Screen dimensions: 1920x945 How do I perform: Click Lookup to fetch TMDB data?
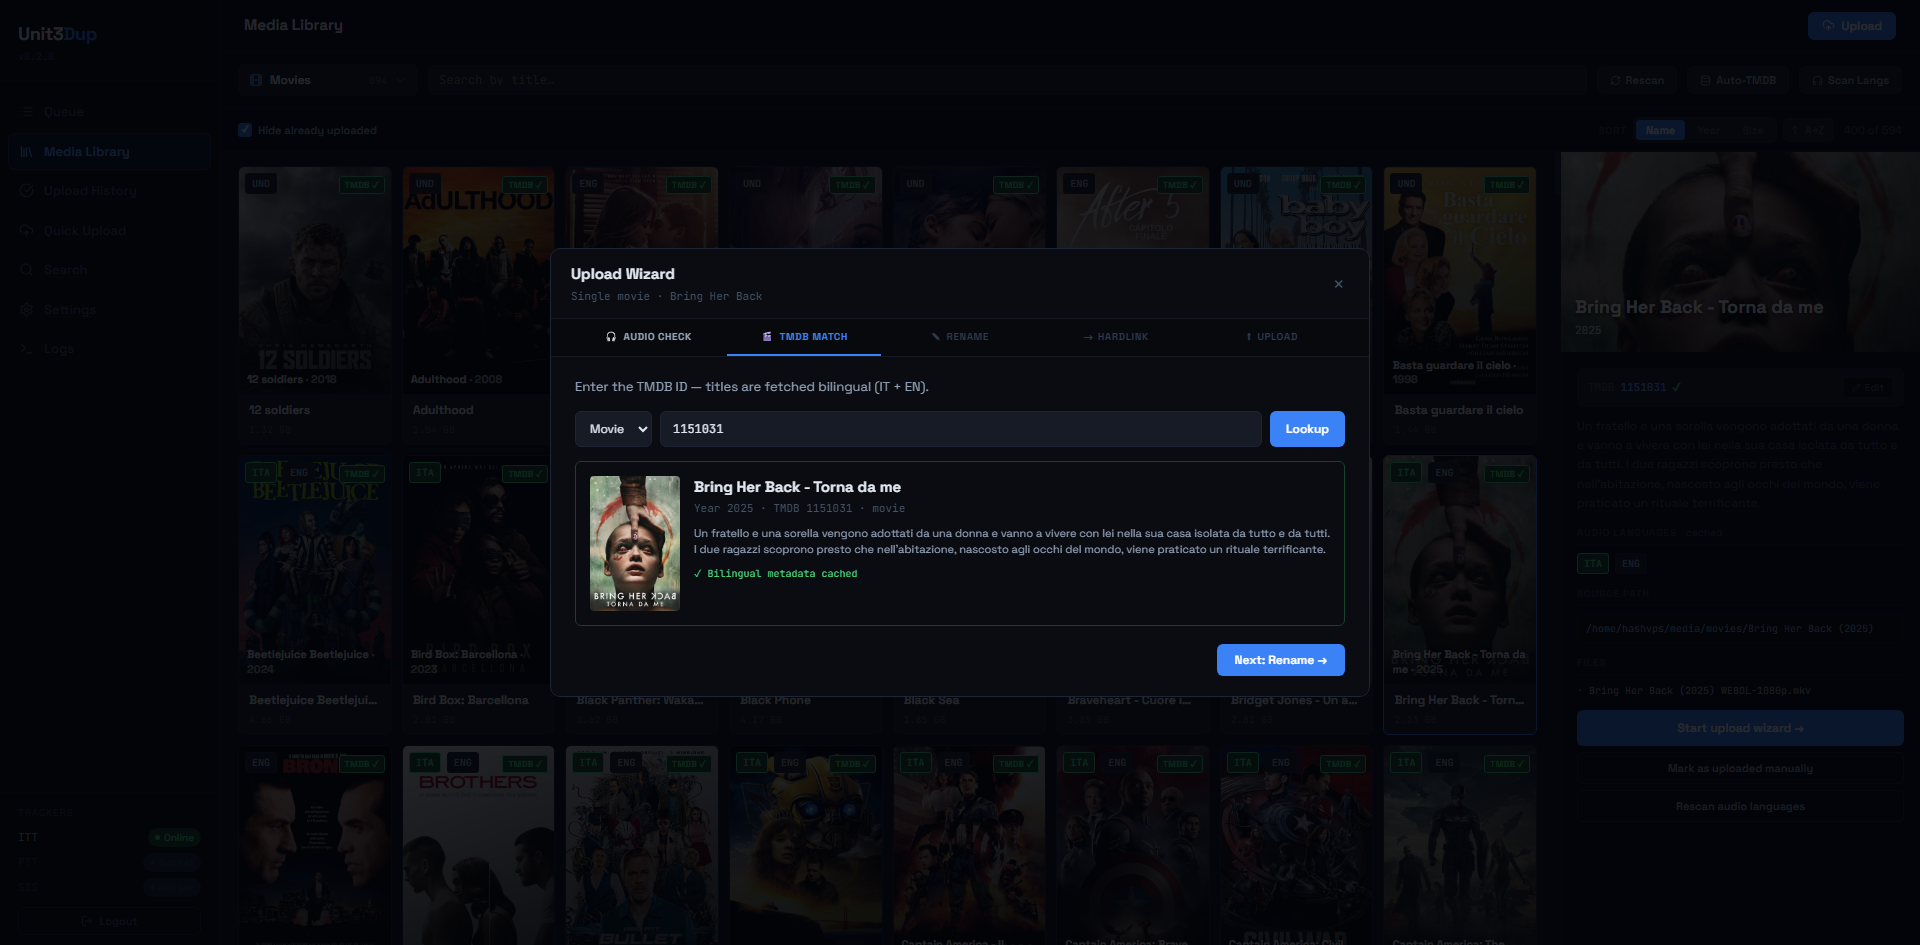[x=1306, y=428]
